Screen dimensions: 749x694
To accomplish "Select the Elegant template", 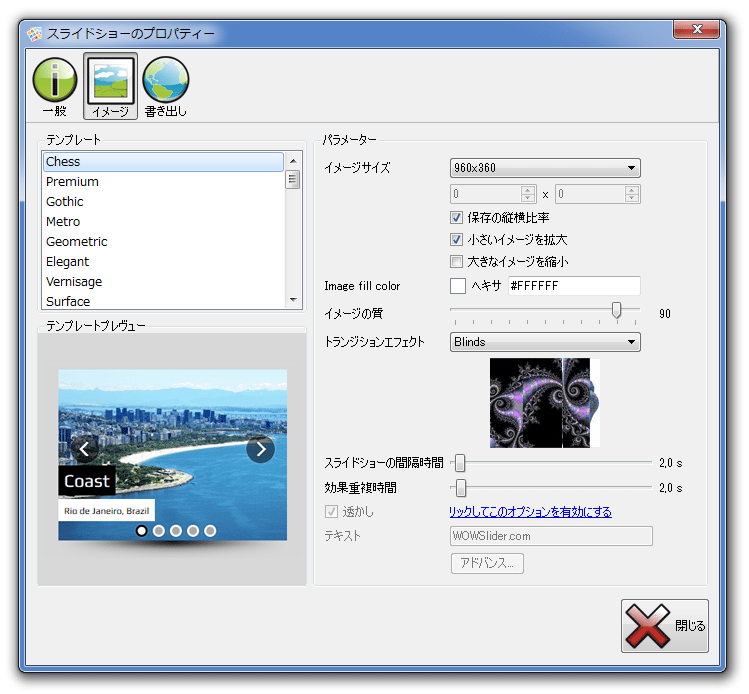I will point(163,262).
